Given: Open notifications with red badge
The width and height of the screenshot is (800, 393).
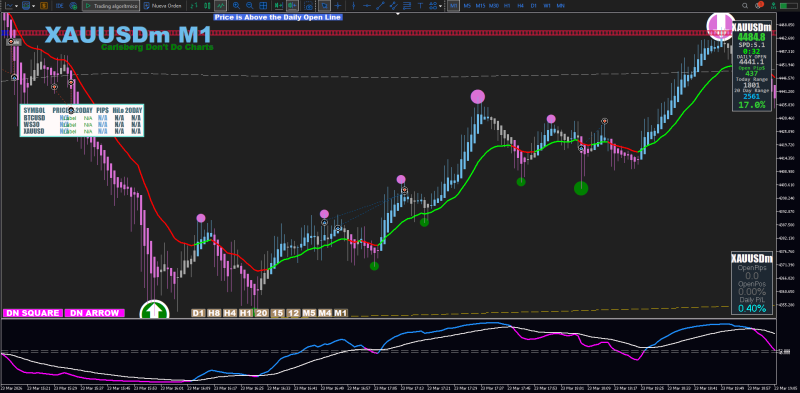Looking at the screenshot, I should click(759, 5).
